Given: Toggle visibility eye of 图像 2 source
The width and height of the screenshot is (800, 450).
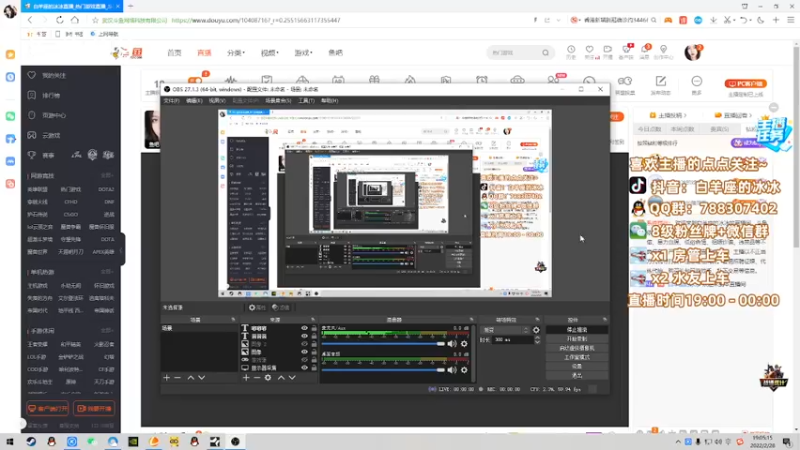Looking at the screenshot, I should coord(304,344).
